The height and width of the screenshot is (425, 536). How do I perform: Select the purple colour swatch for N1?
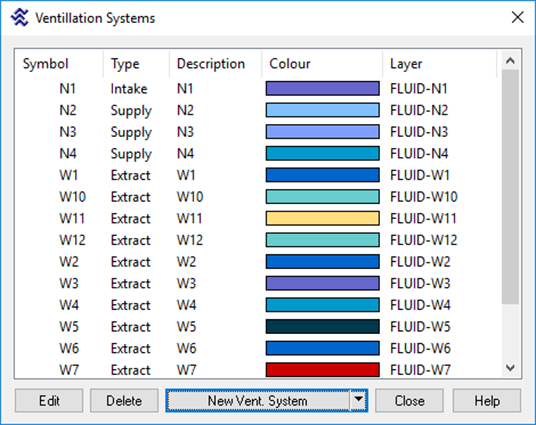click(323, 89)
